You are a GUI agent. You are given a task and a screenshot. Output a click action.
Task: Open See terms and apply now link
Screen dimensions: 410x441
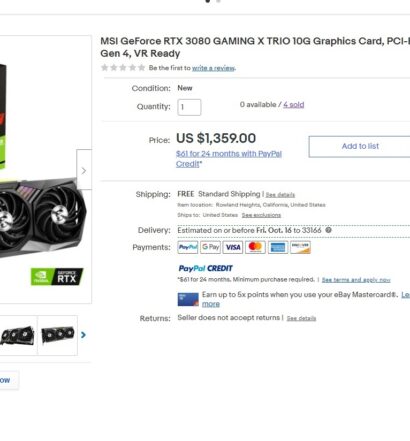pos(356,280)
